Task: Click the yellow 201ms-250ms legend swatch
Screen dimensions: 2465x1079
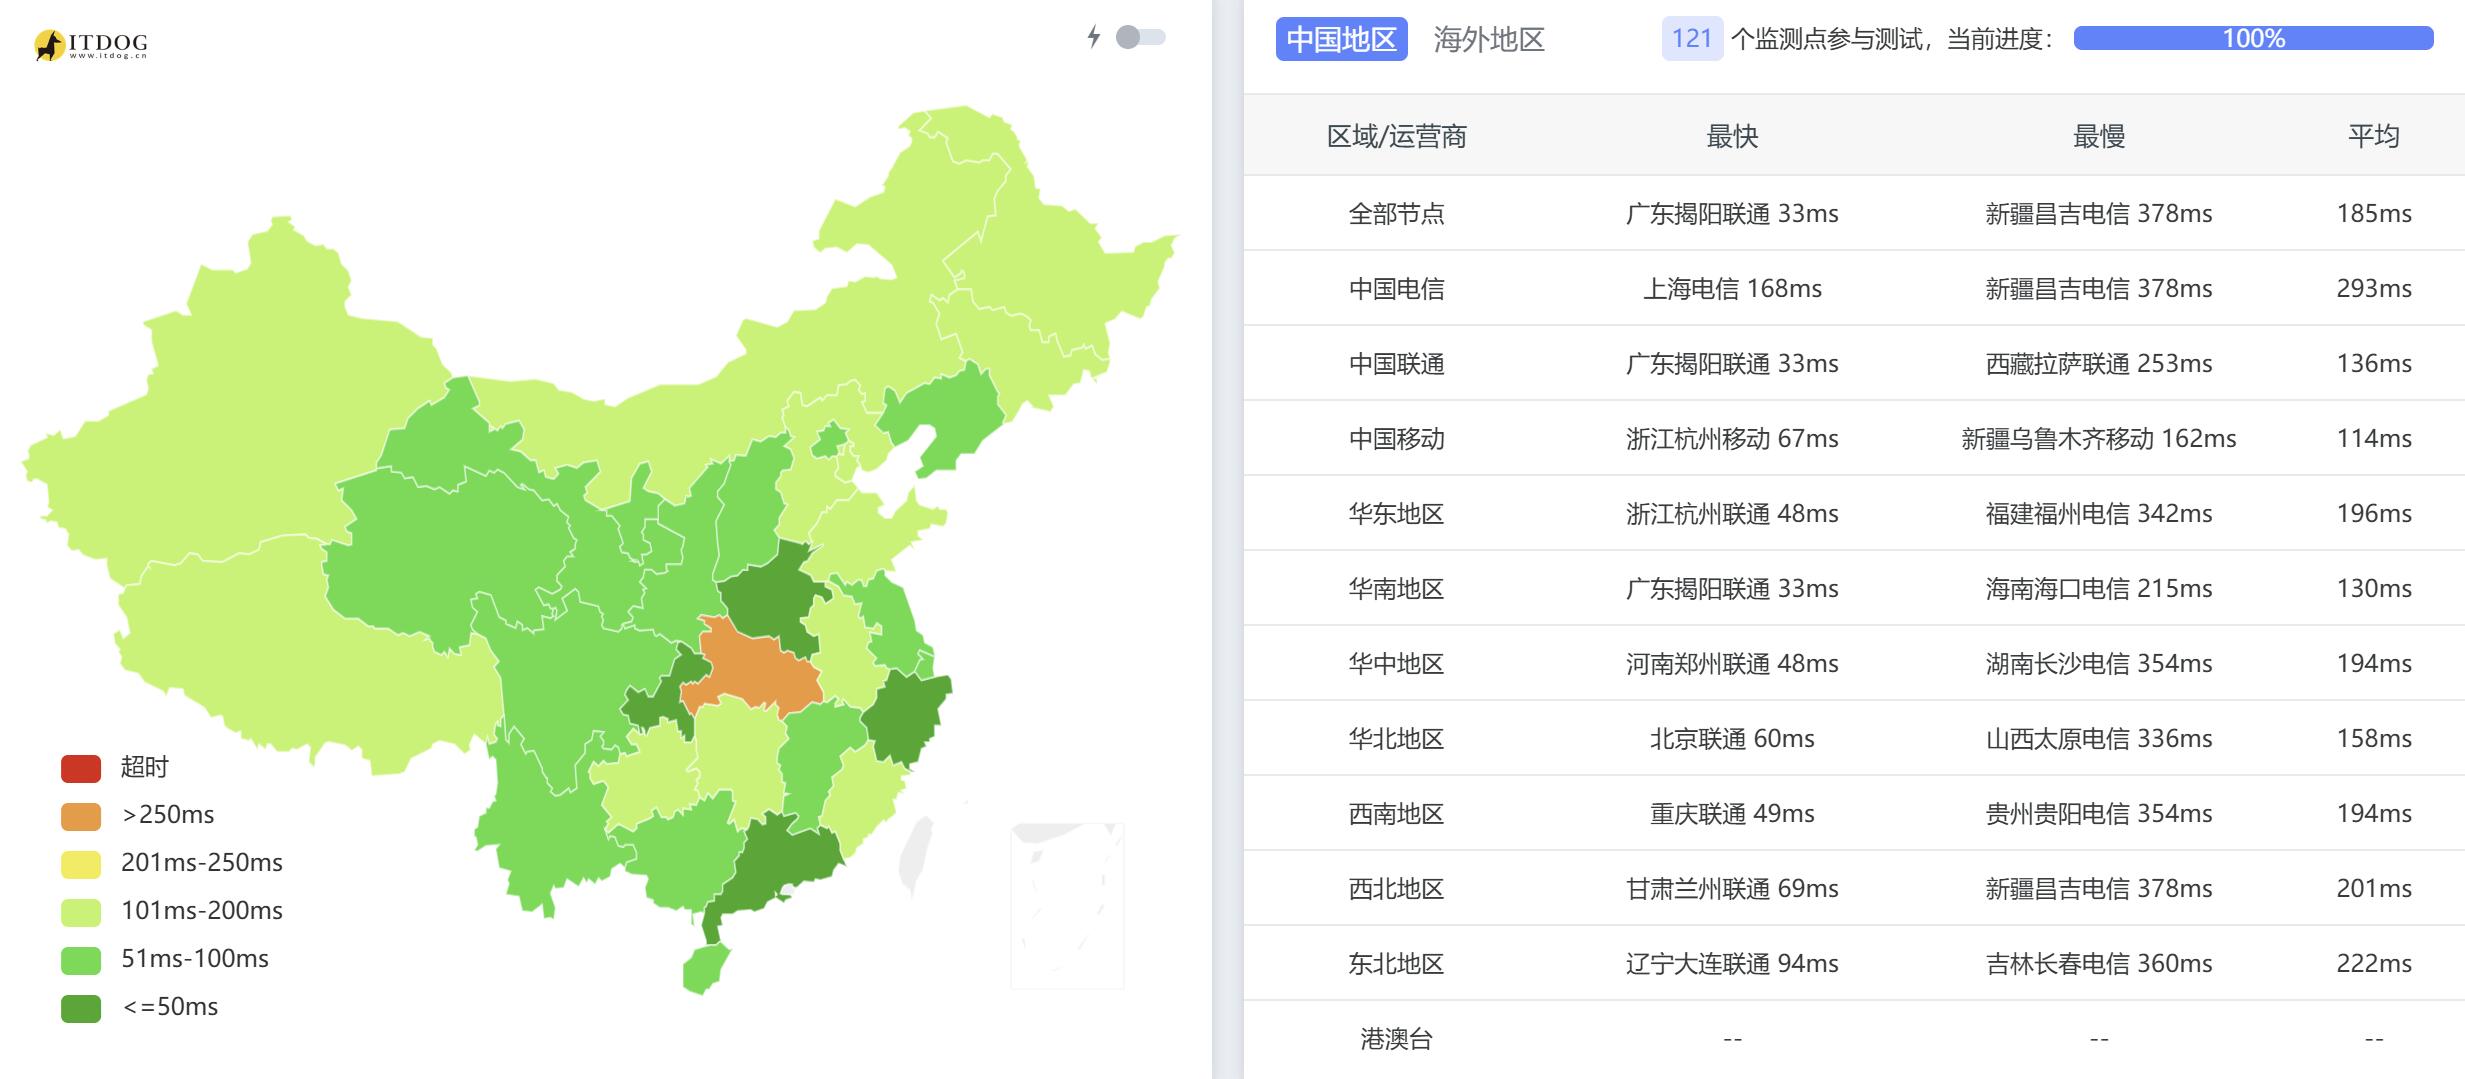Action: click(x=81, y=864)
